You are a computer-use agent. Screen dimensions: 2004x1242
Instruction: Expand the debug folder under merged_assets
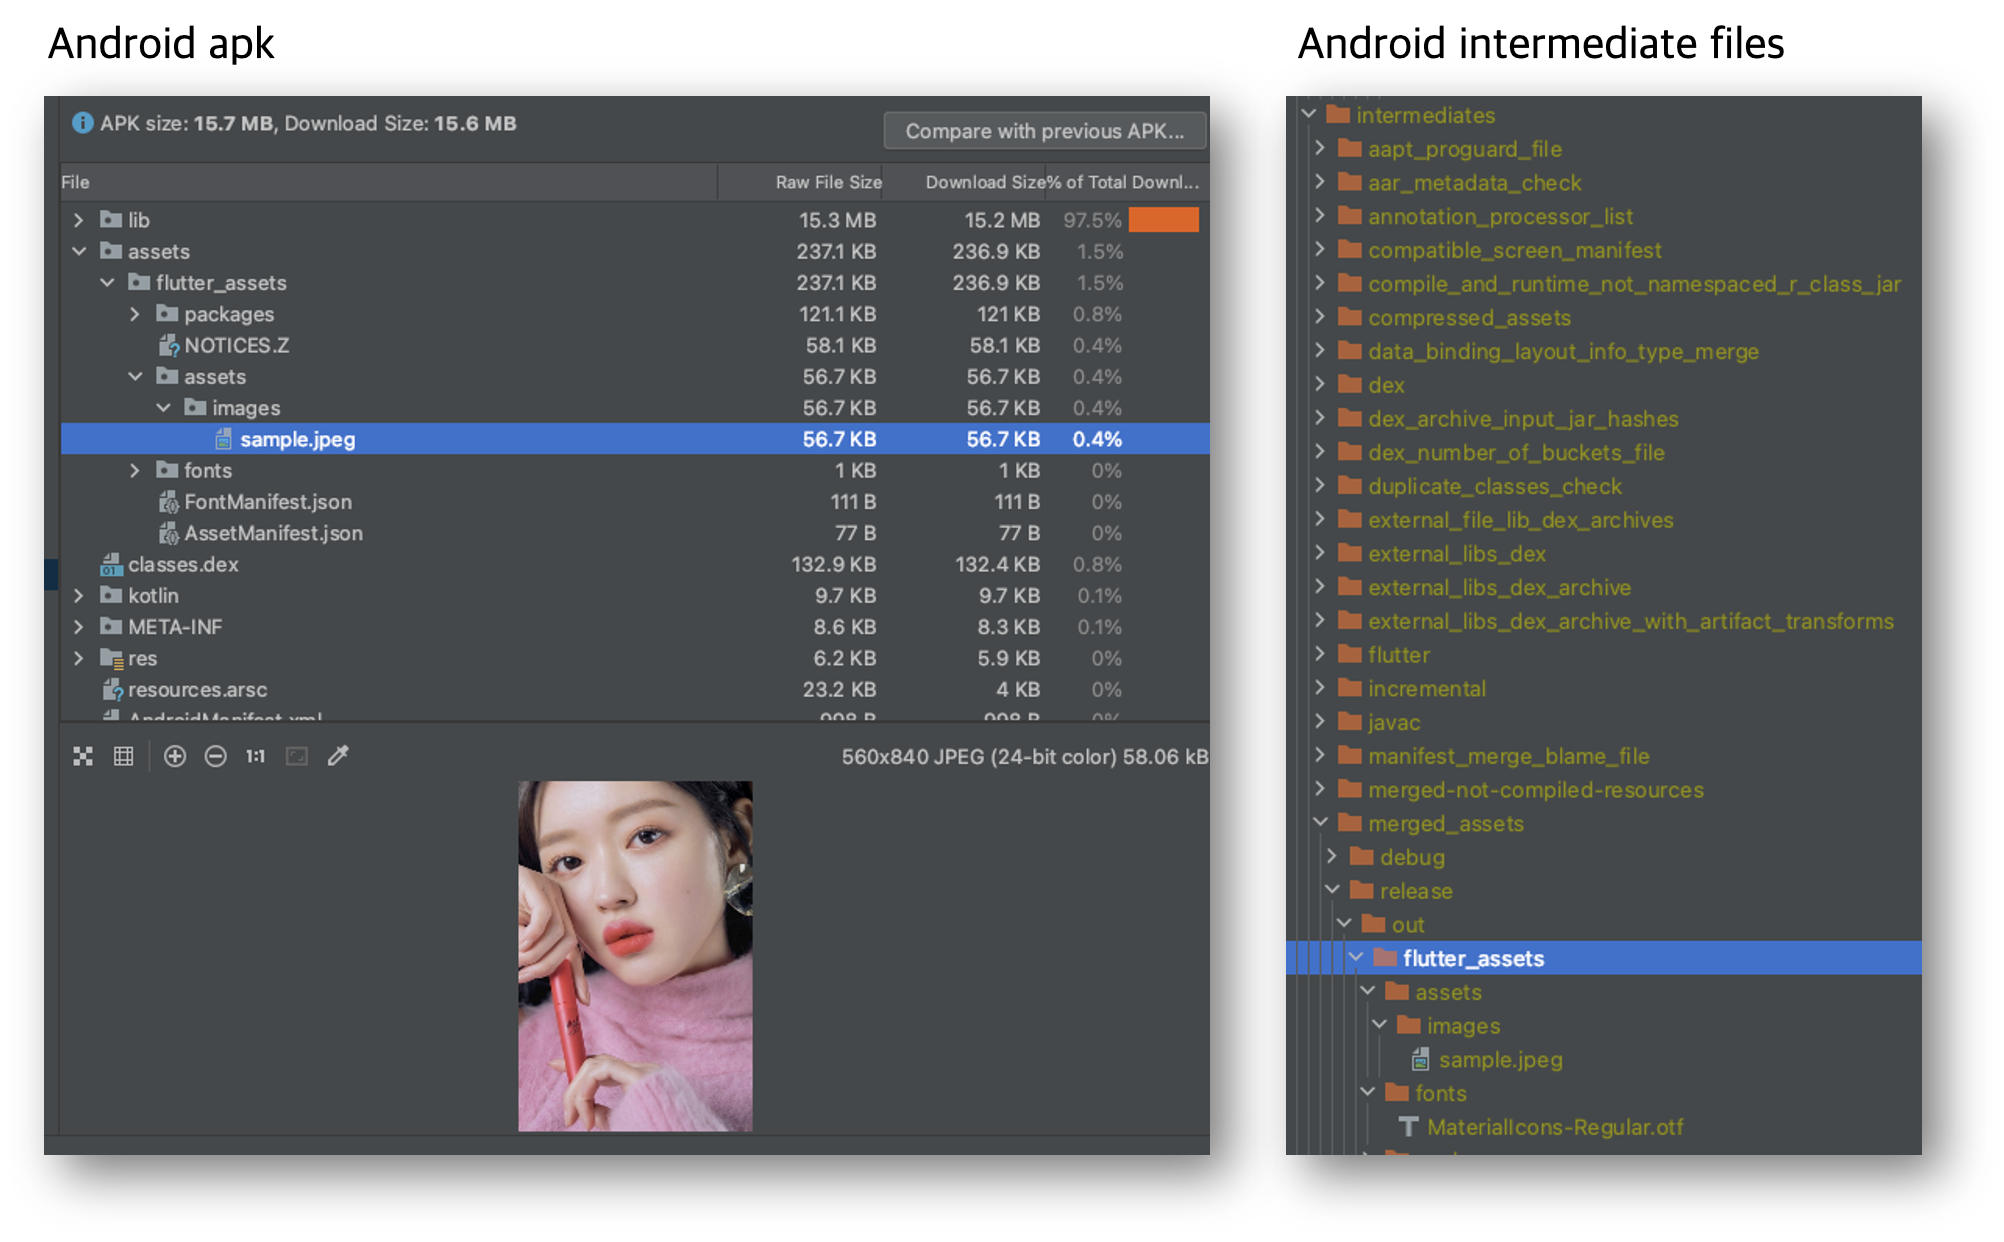[1332, 856]
